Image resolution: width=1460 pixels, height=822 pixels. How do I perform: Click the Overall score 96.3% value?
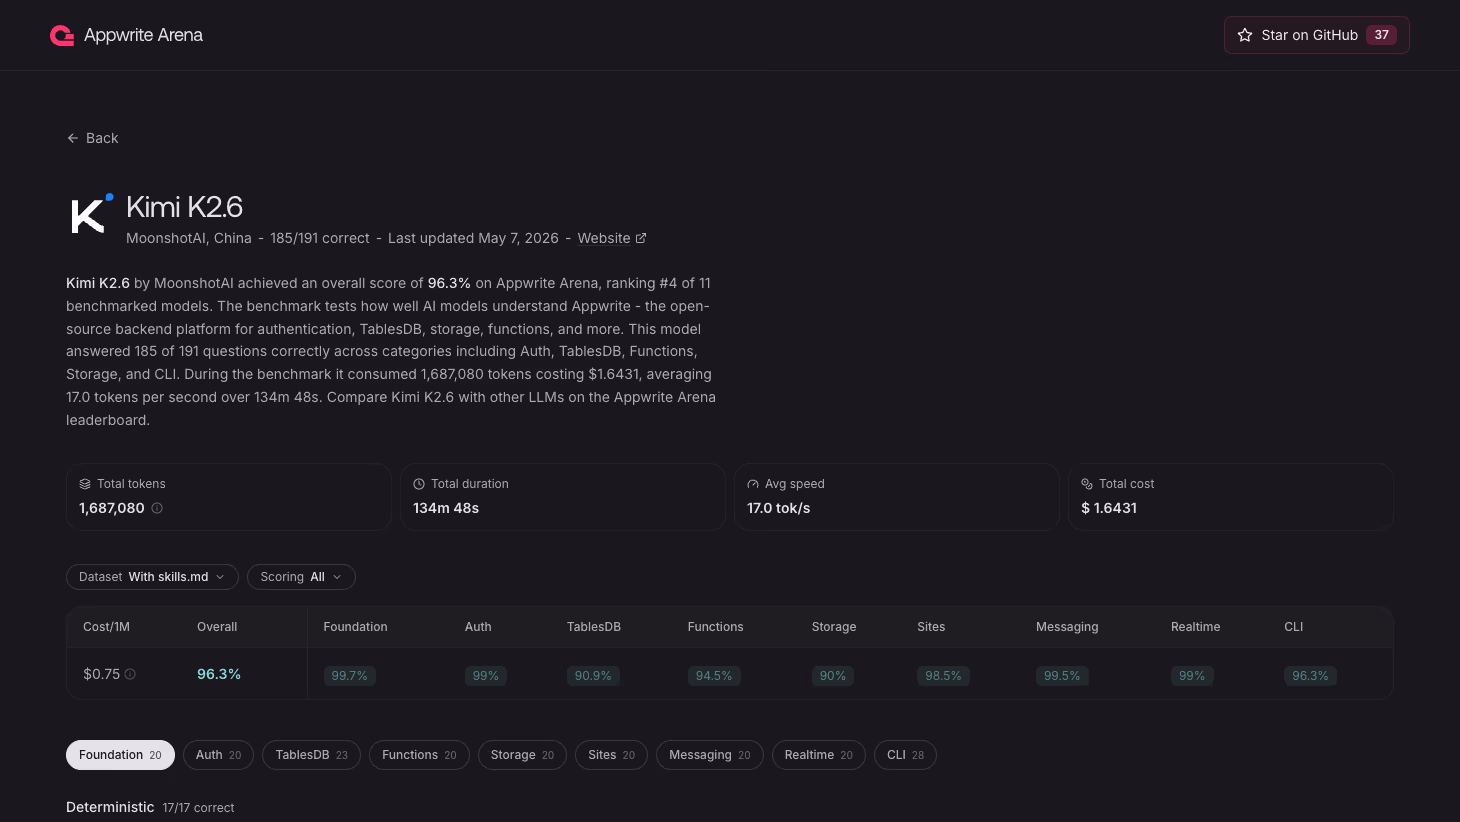(219, 674)
